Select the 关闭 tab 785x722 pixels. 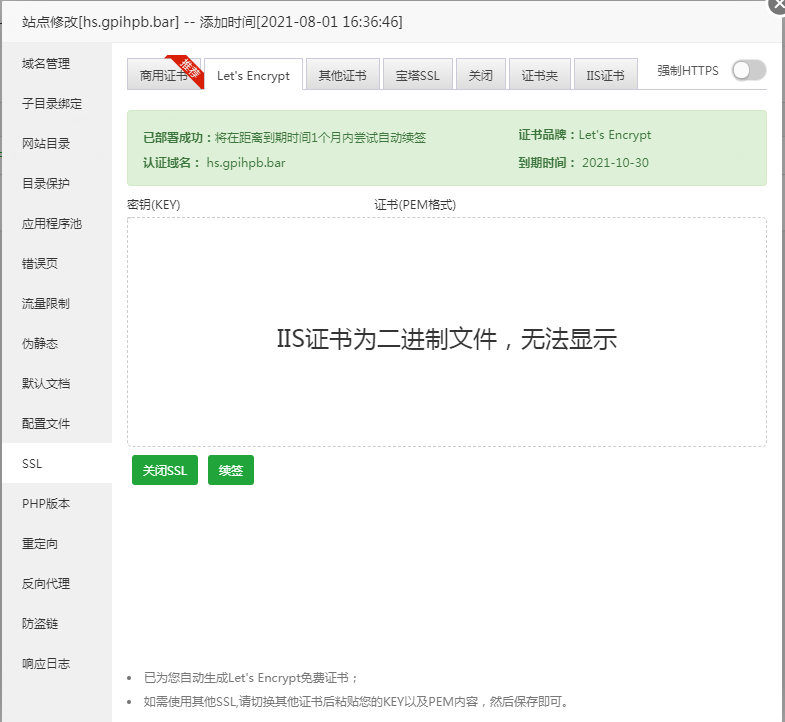point(481,75)
